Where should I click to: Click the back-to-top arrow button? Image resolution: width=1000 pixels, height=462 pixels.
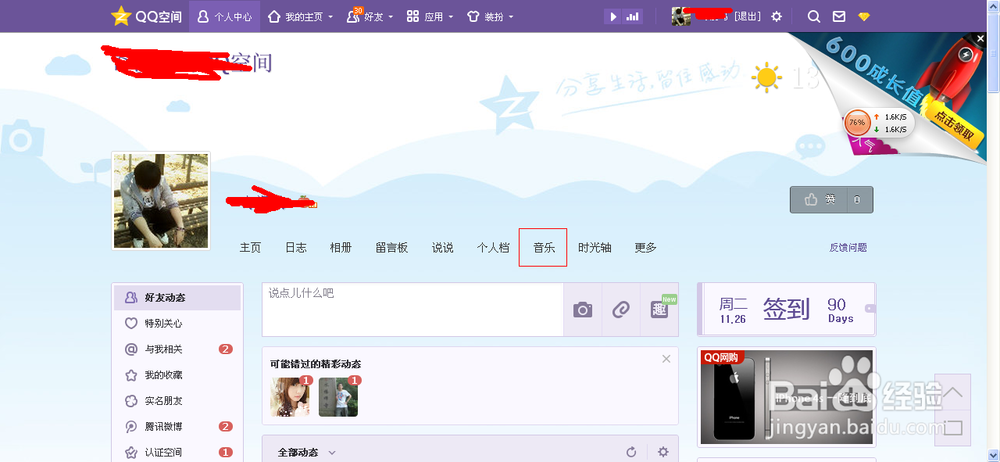pyautogui.click(x=953, y=392)
